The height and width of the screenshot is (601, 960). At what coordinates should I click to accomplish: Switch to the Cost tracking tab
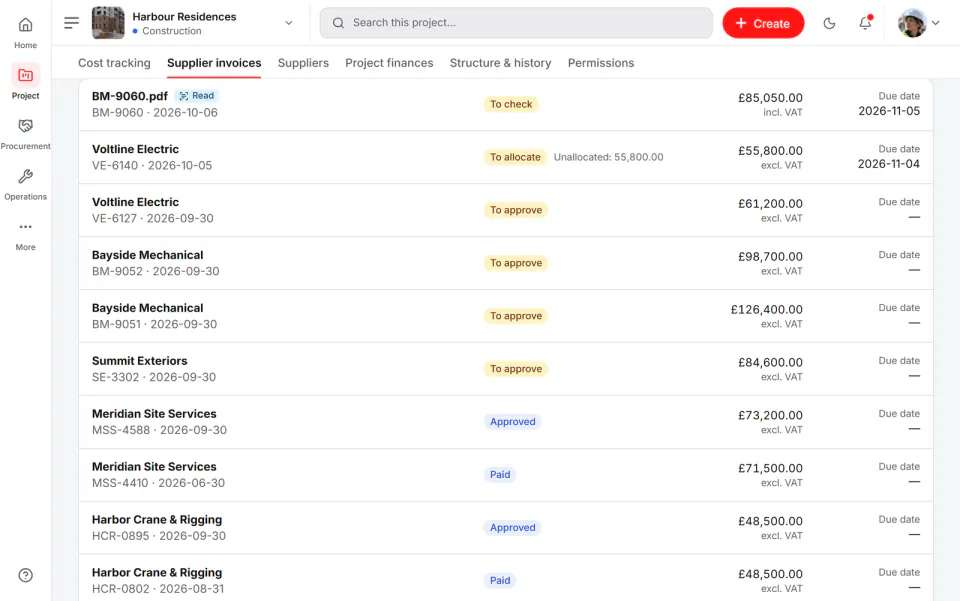click(114, 63)
